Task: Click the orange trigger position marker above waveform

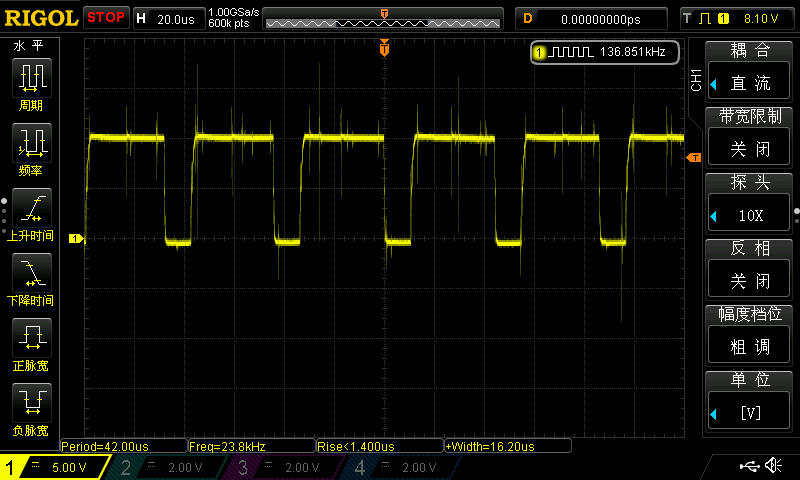Action: 384,48
